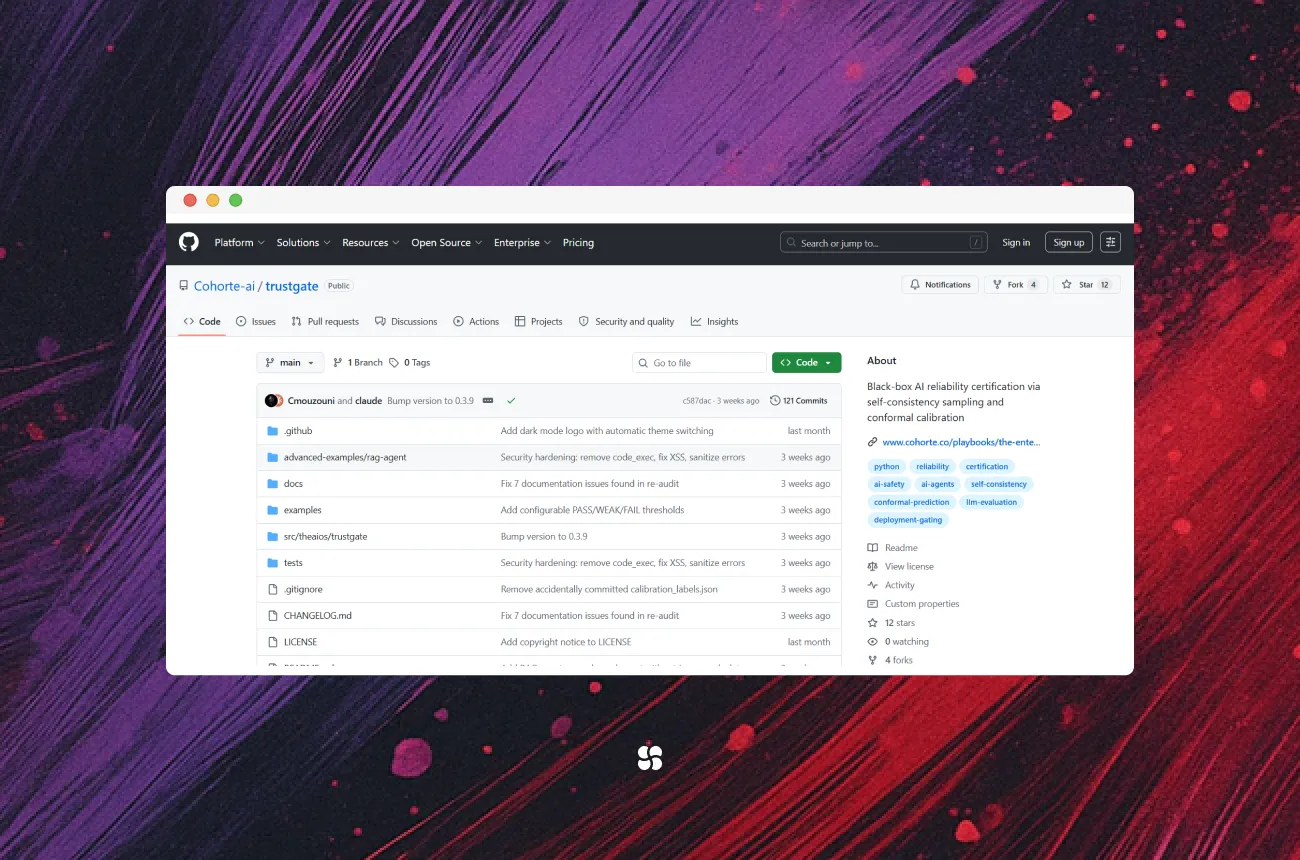Image resolution: width=1300 pixels, height=860 pixels.
Task: Click the Activity pulse icon
Action: [x=873, y=585]
